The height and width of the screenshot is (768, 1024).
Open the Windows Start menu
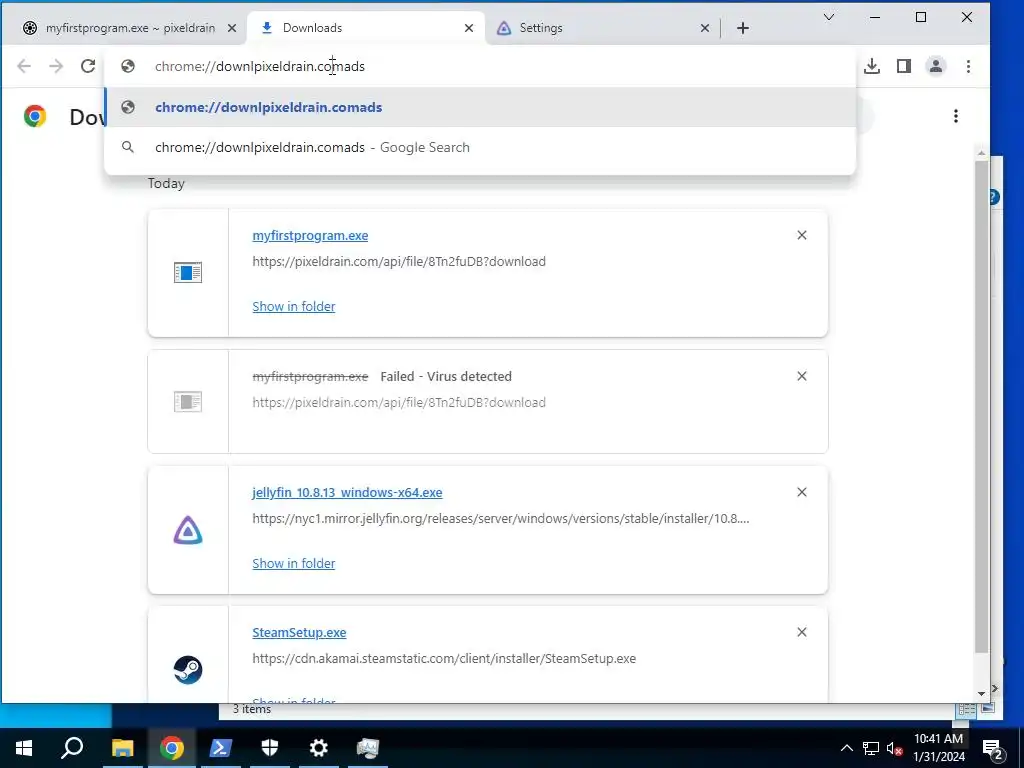pos(24,748)
